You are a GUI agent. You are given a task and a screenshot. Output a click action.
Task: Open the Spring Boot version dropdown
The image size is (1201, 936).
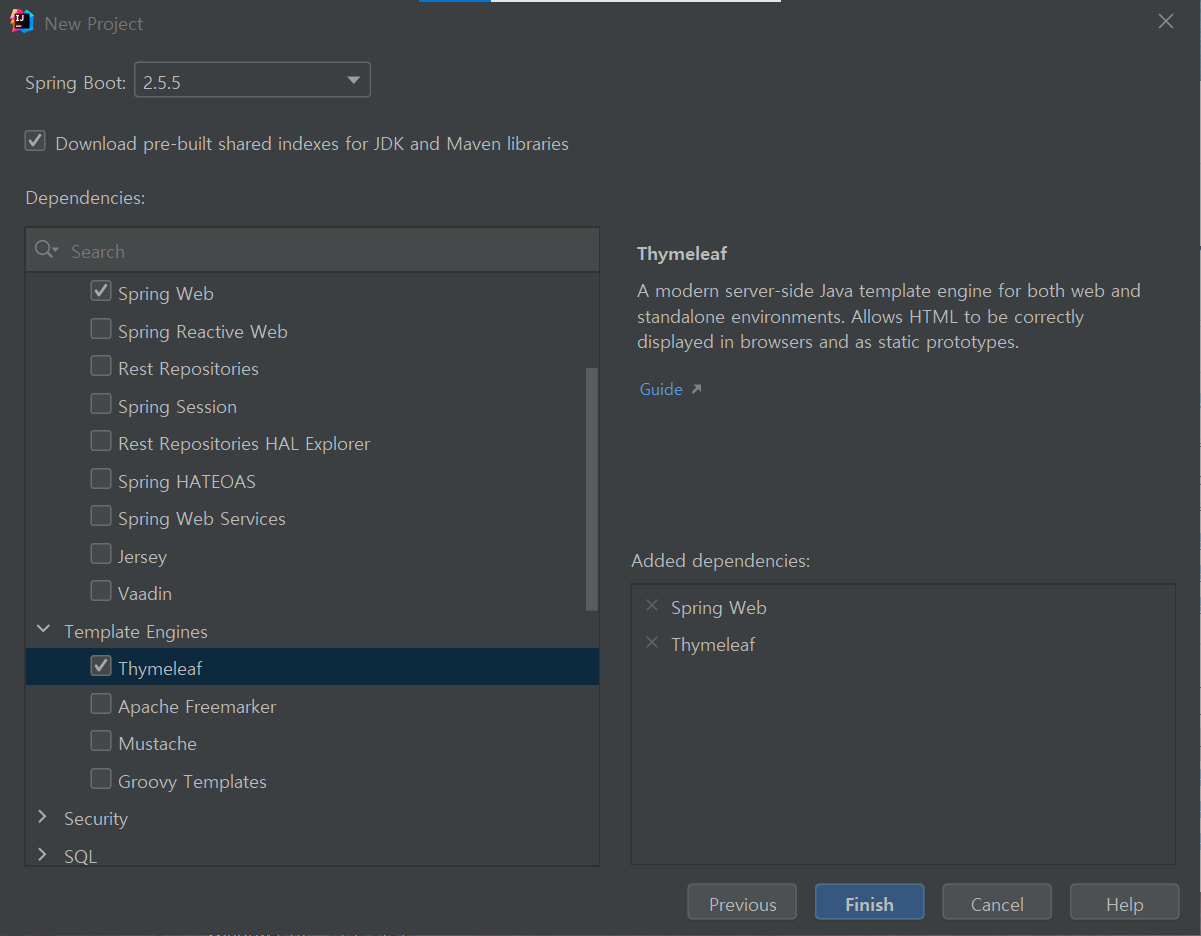coord(252,81)
